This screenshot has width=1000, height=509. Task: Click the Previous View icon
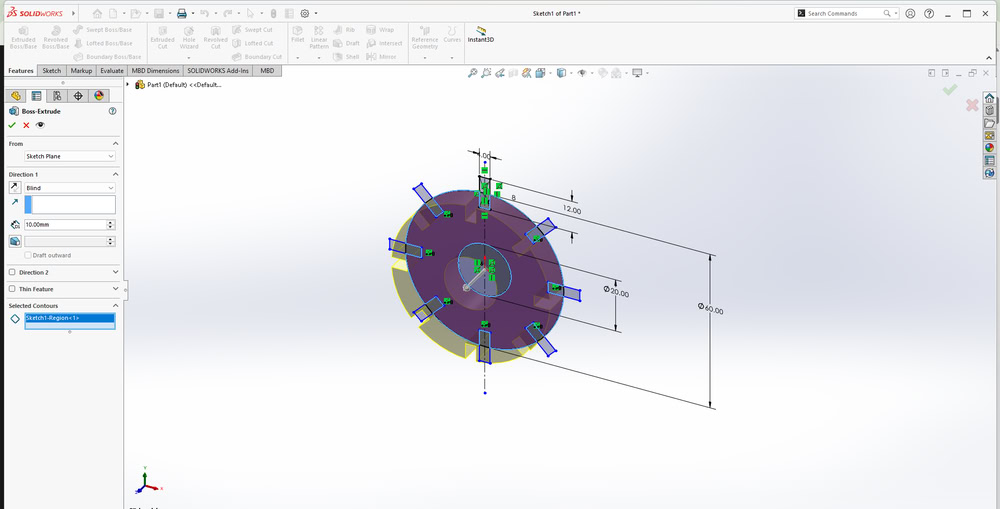coord(500,73)
